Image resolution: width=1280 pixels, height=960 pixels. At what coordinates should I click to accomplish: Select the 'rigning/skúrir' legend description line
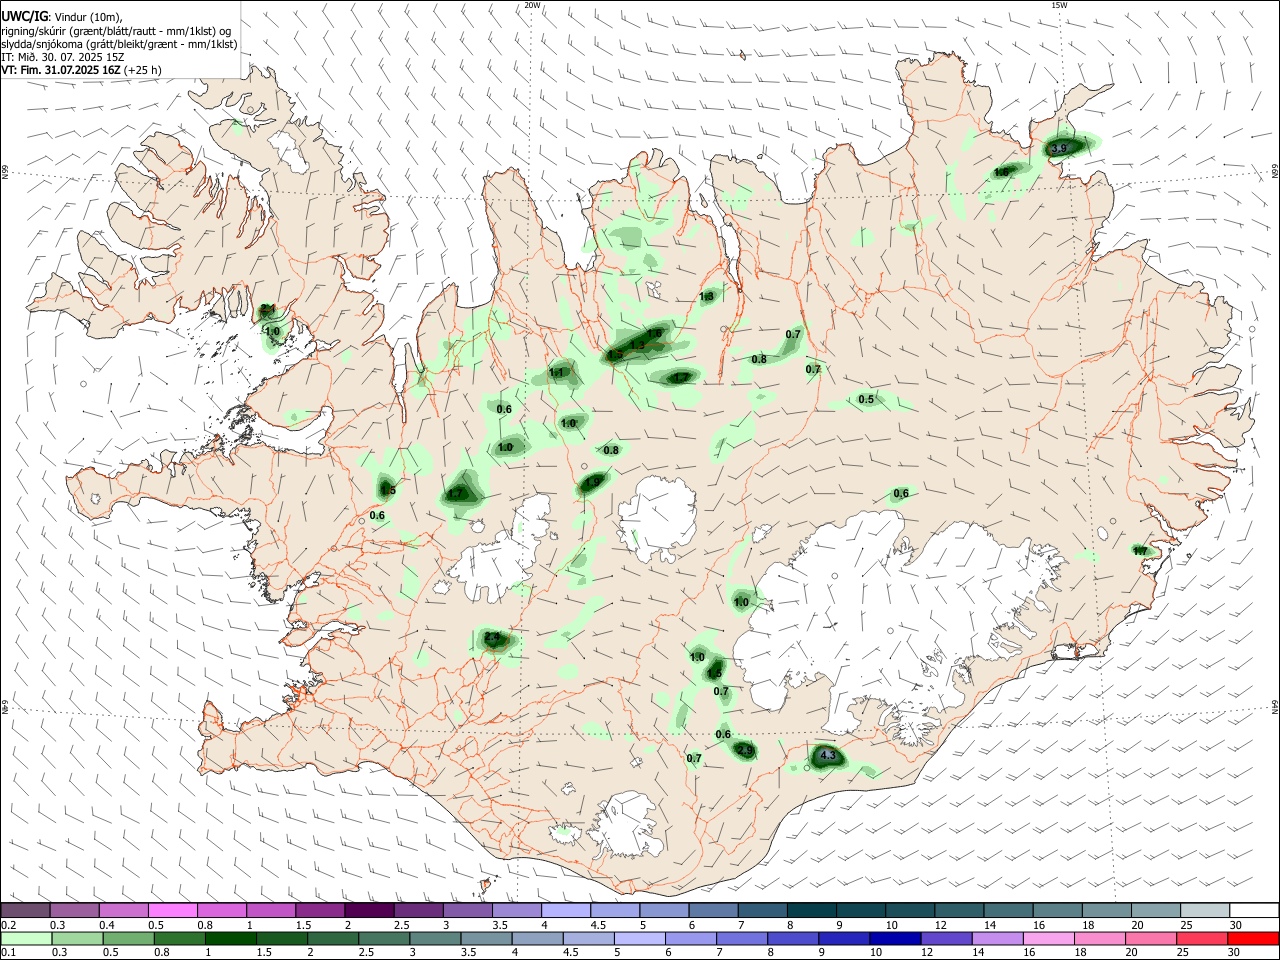pyautogui.click(x=116, y=31)
